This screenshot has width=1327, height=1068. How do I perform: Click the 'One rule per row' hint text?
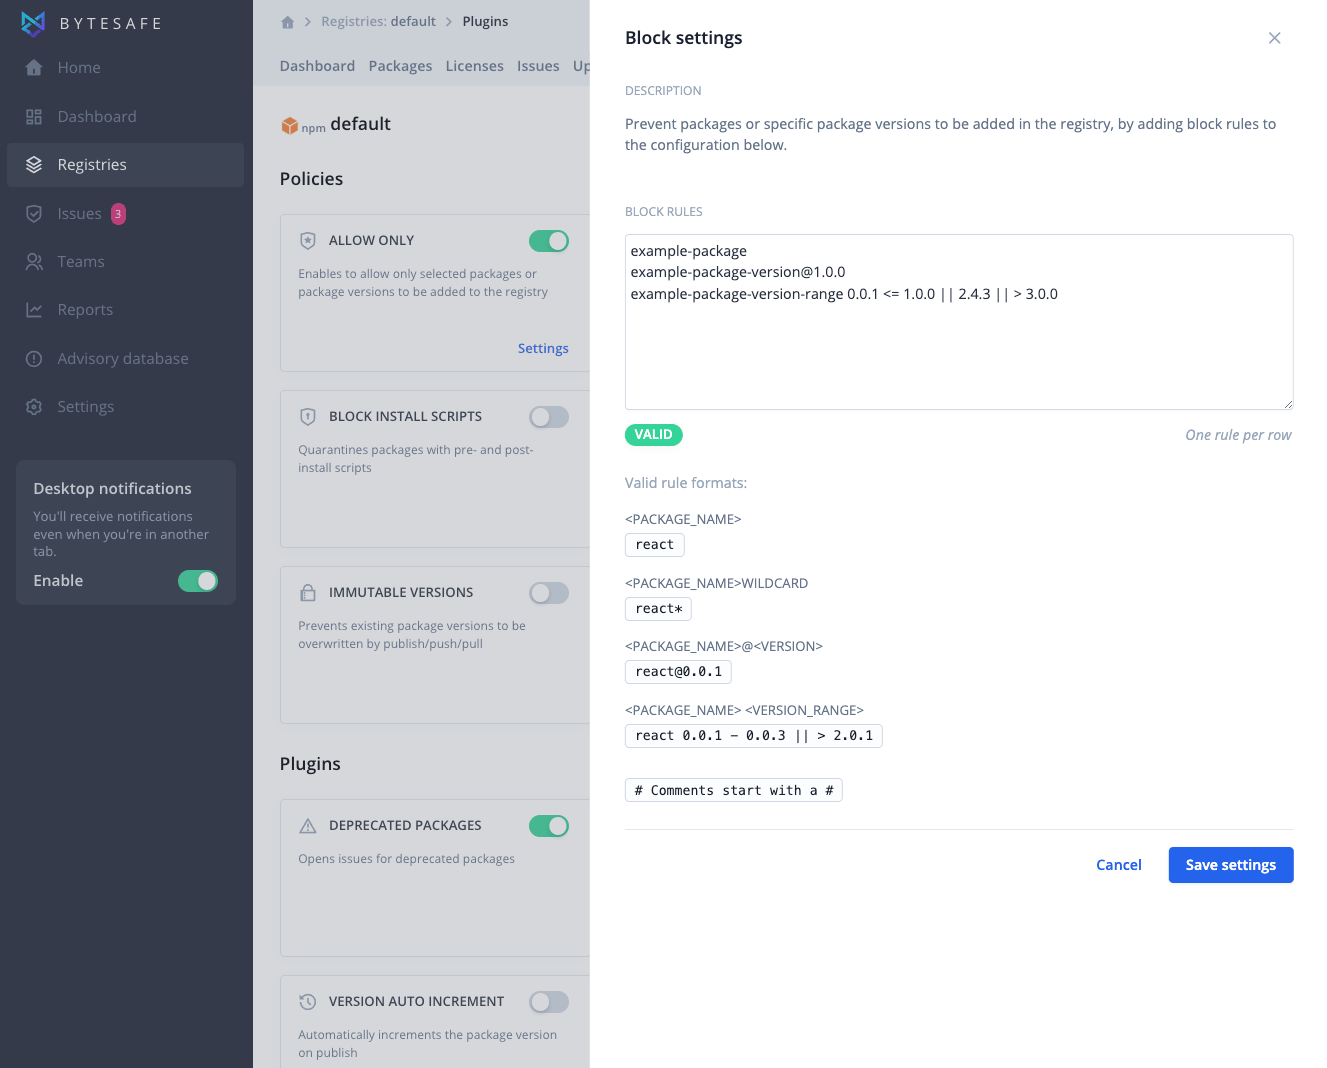tap(1238, 435)
